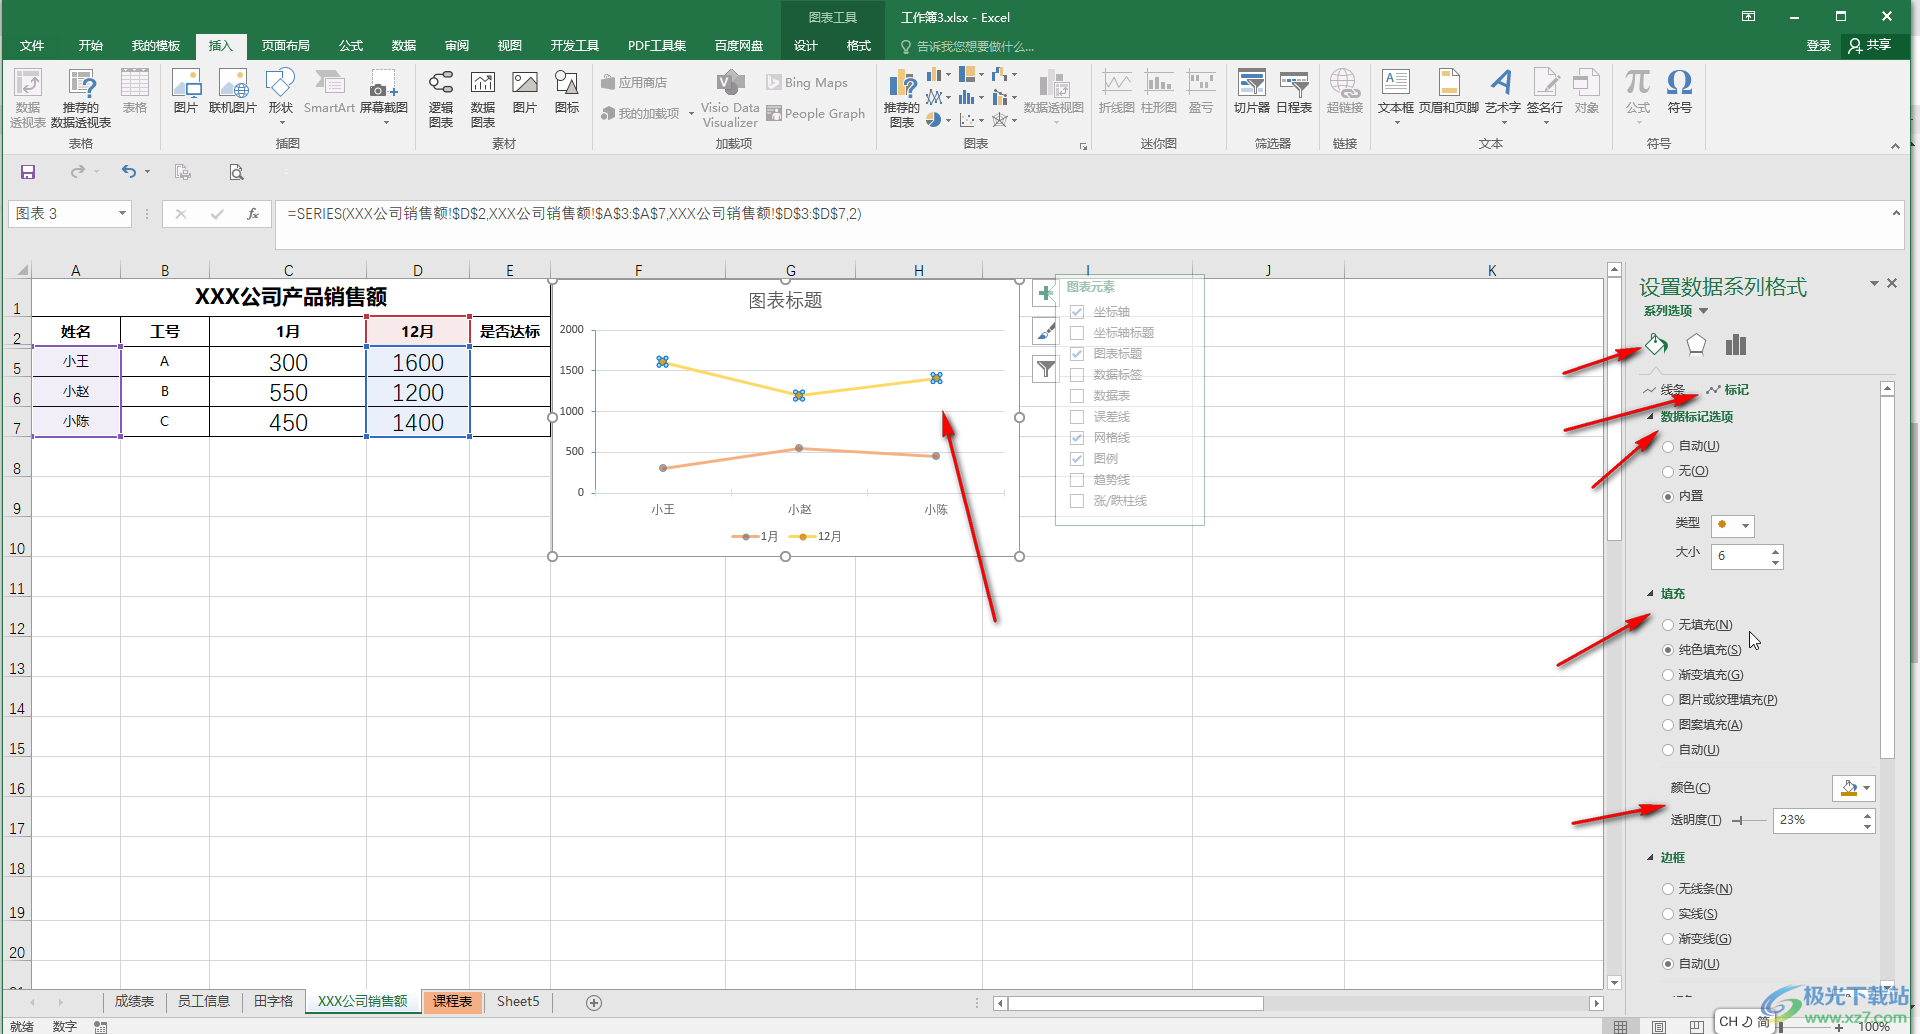This screenshot has height=1034, width=1920.
Task: Switch to the 开始 ribbon tab
Action: [91, 46]
